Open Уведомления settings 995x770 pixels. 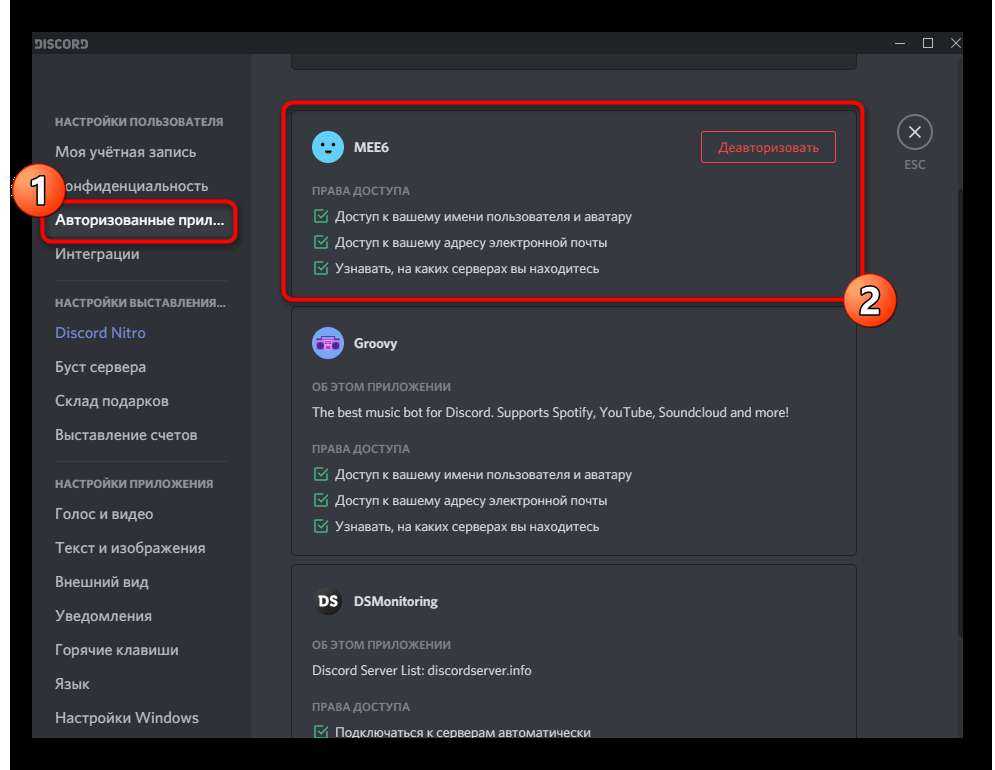(103, 616)
